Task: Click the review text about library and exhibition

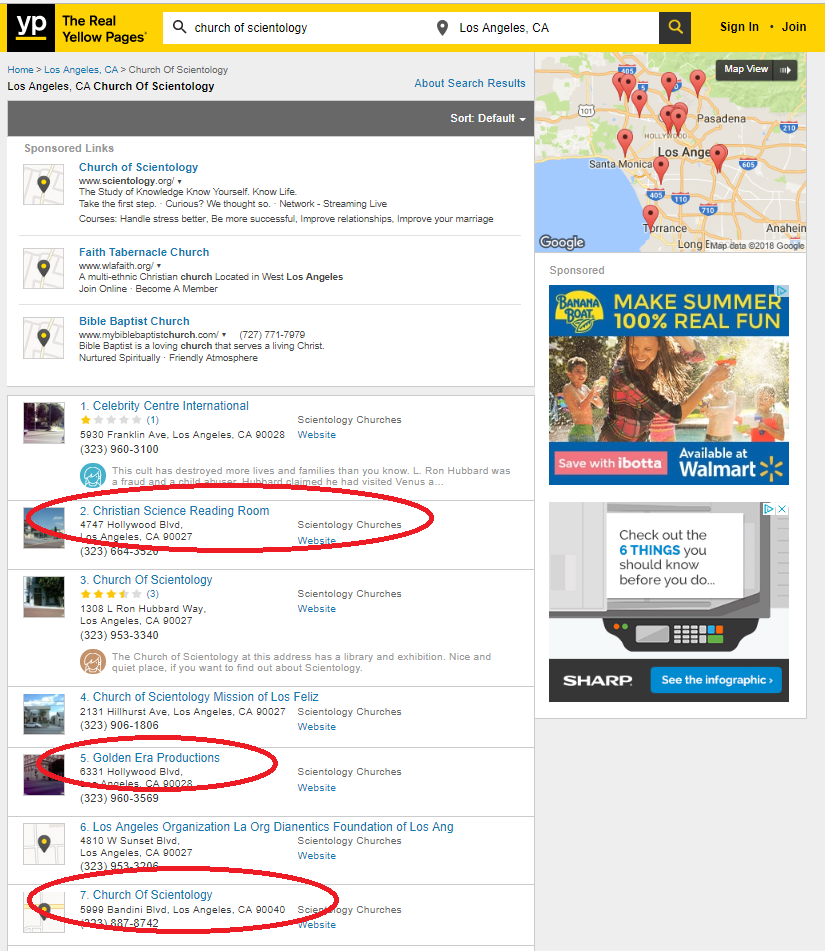Action: [x=301, y=662]
